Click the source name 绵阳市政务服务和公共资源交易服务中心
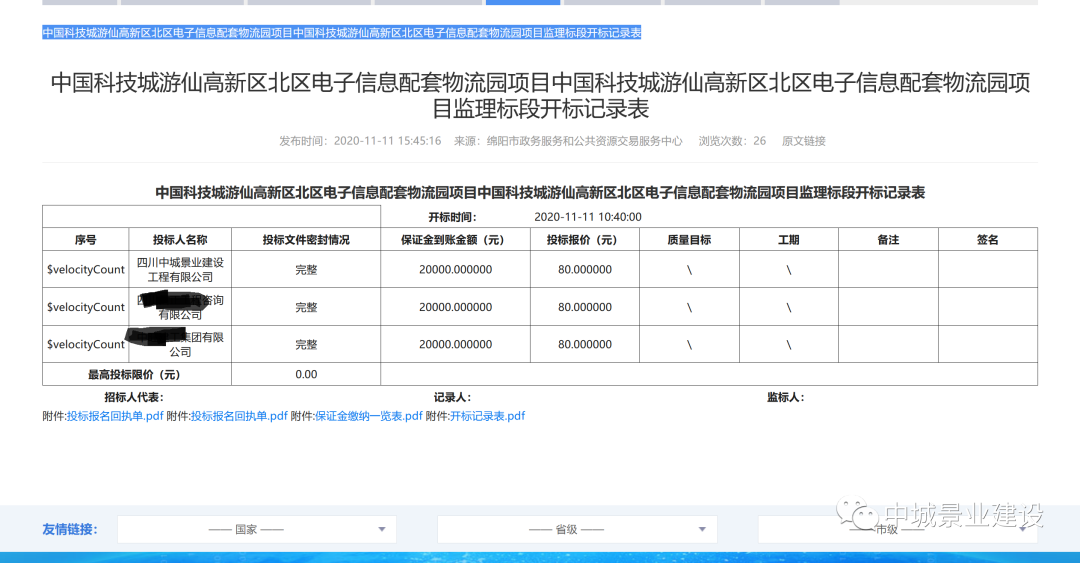 [x=584, y=141]
